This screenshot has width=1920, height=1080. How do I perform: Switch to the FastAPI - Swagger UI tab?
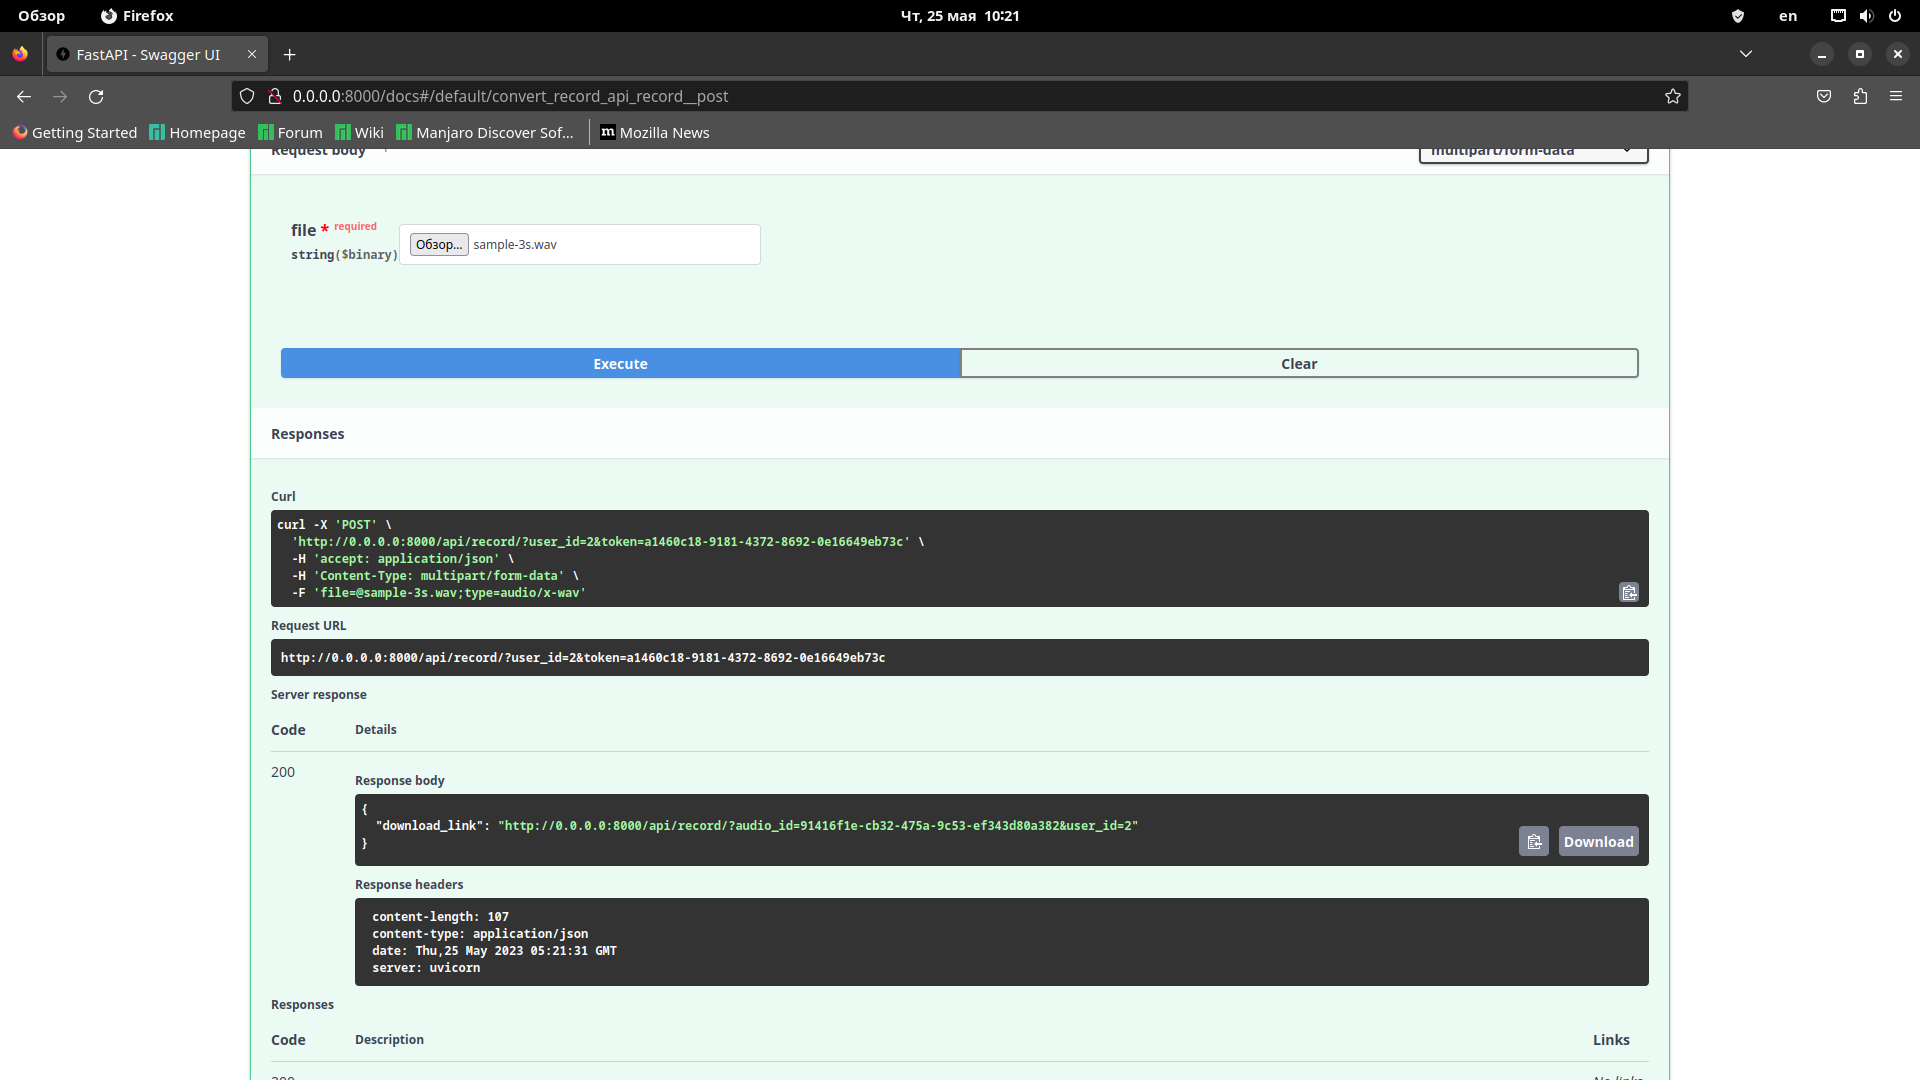[150, 54]
